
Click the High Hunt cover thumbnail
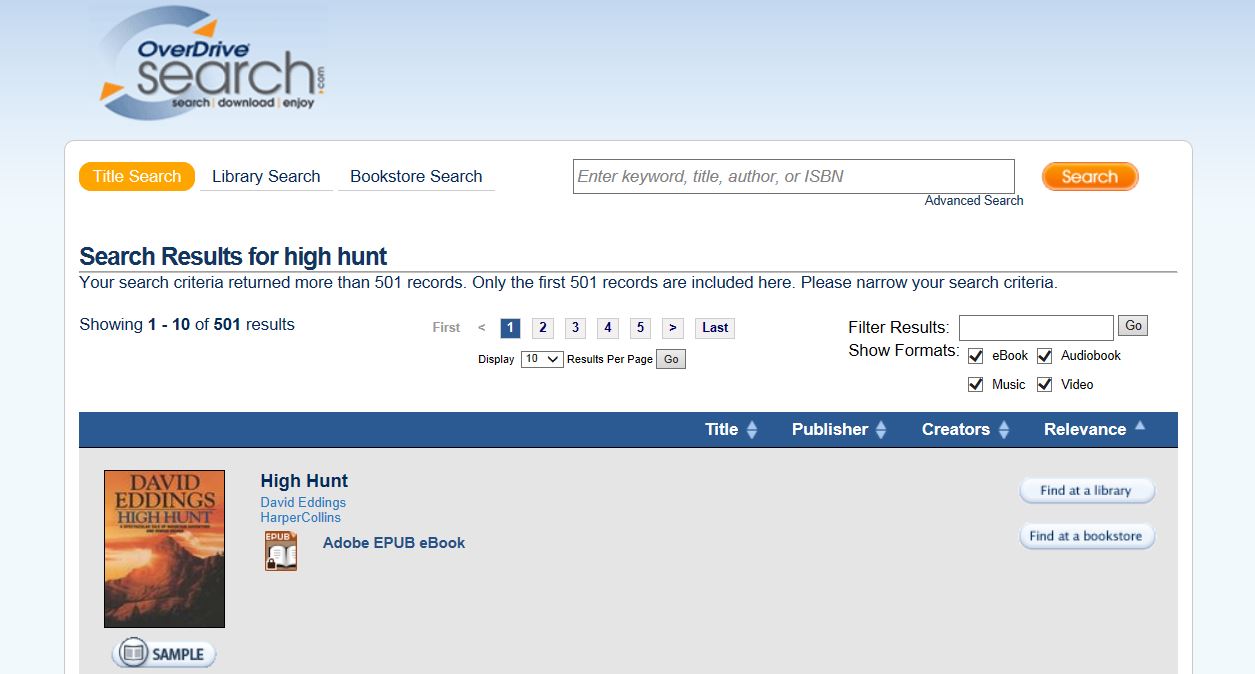point(164,549)
